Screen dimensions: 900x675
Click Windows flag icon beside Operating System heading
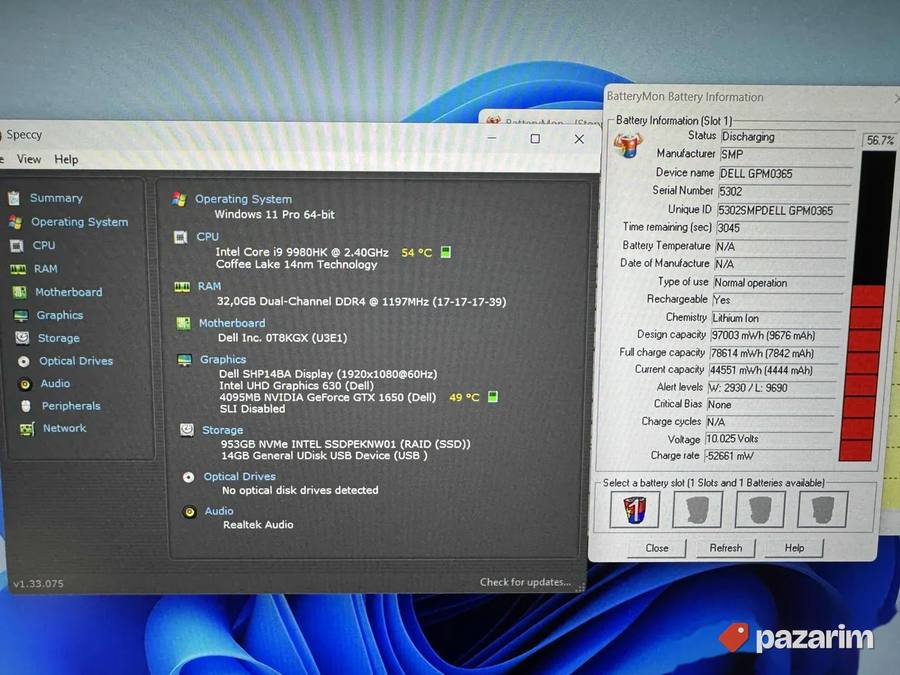[179, 199]
